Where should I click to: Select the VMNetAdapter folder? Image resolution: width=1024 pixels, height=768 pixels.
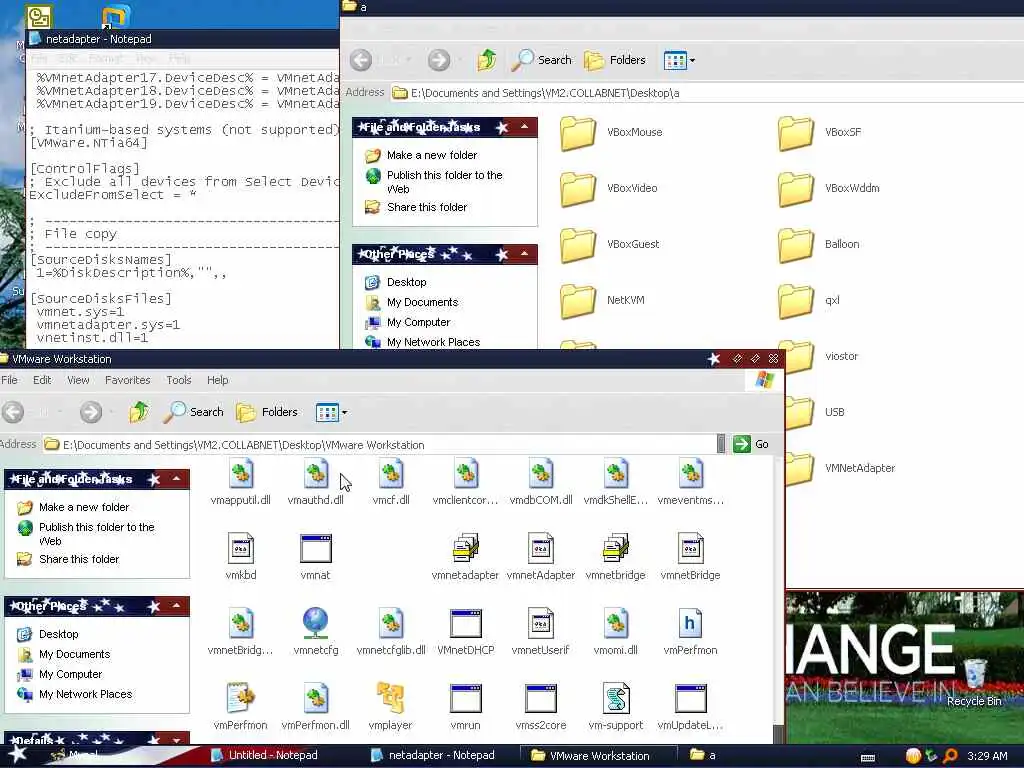coord(840,468)
